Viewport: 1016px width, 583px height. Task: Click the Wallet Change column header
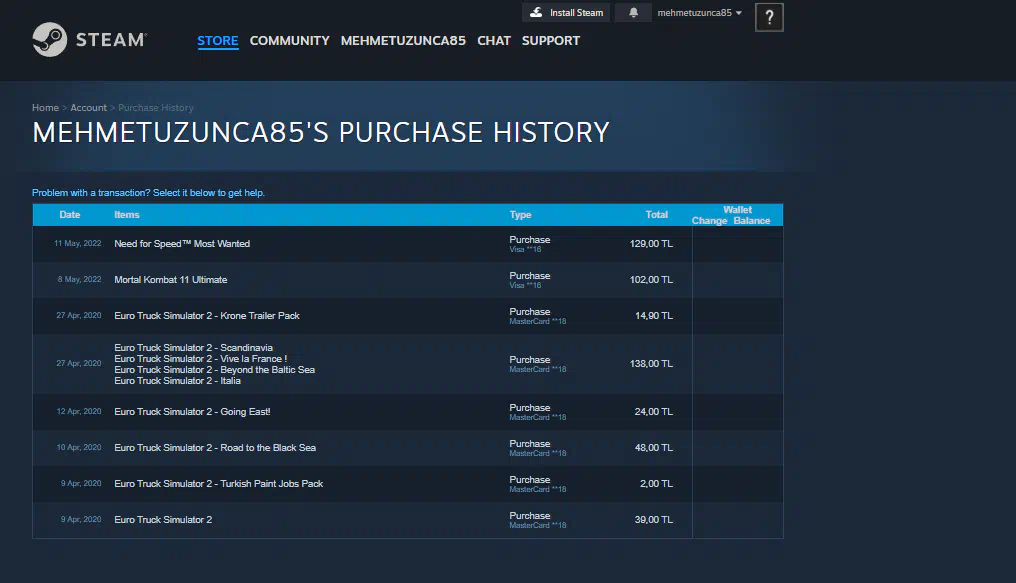pos(710,221)
